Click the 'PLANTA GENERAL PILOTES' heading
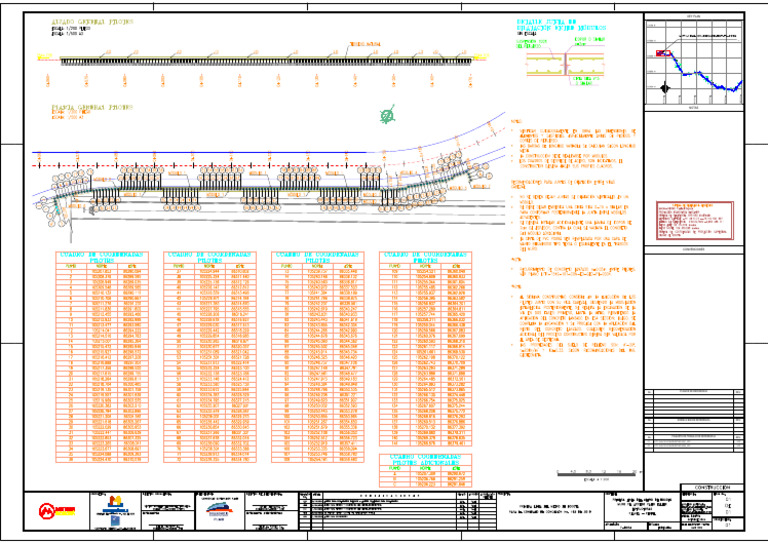 (92, 107)
